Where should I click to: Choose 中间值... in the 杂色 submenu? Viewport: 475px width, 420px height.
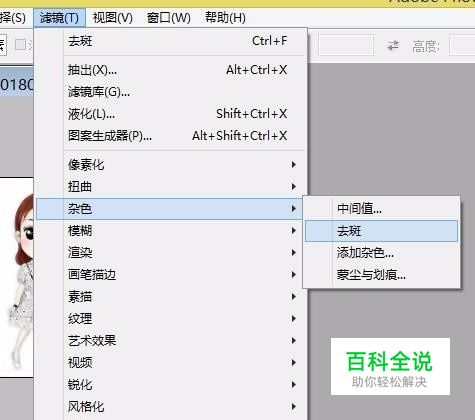pos(381,209)
